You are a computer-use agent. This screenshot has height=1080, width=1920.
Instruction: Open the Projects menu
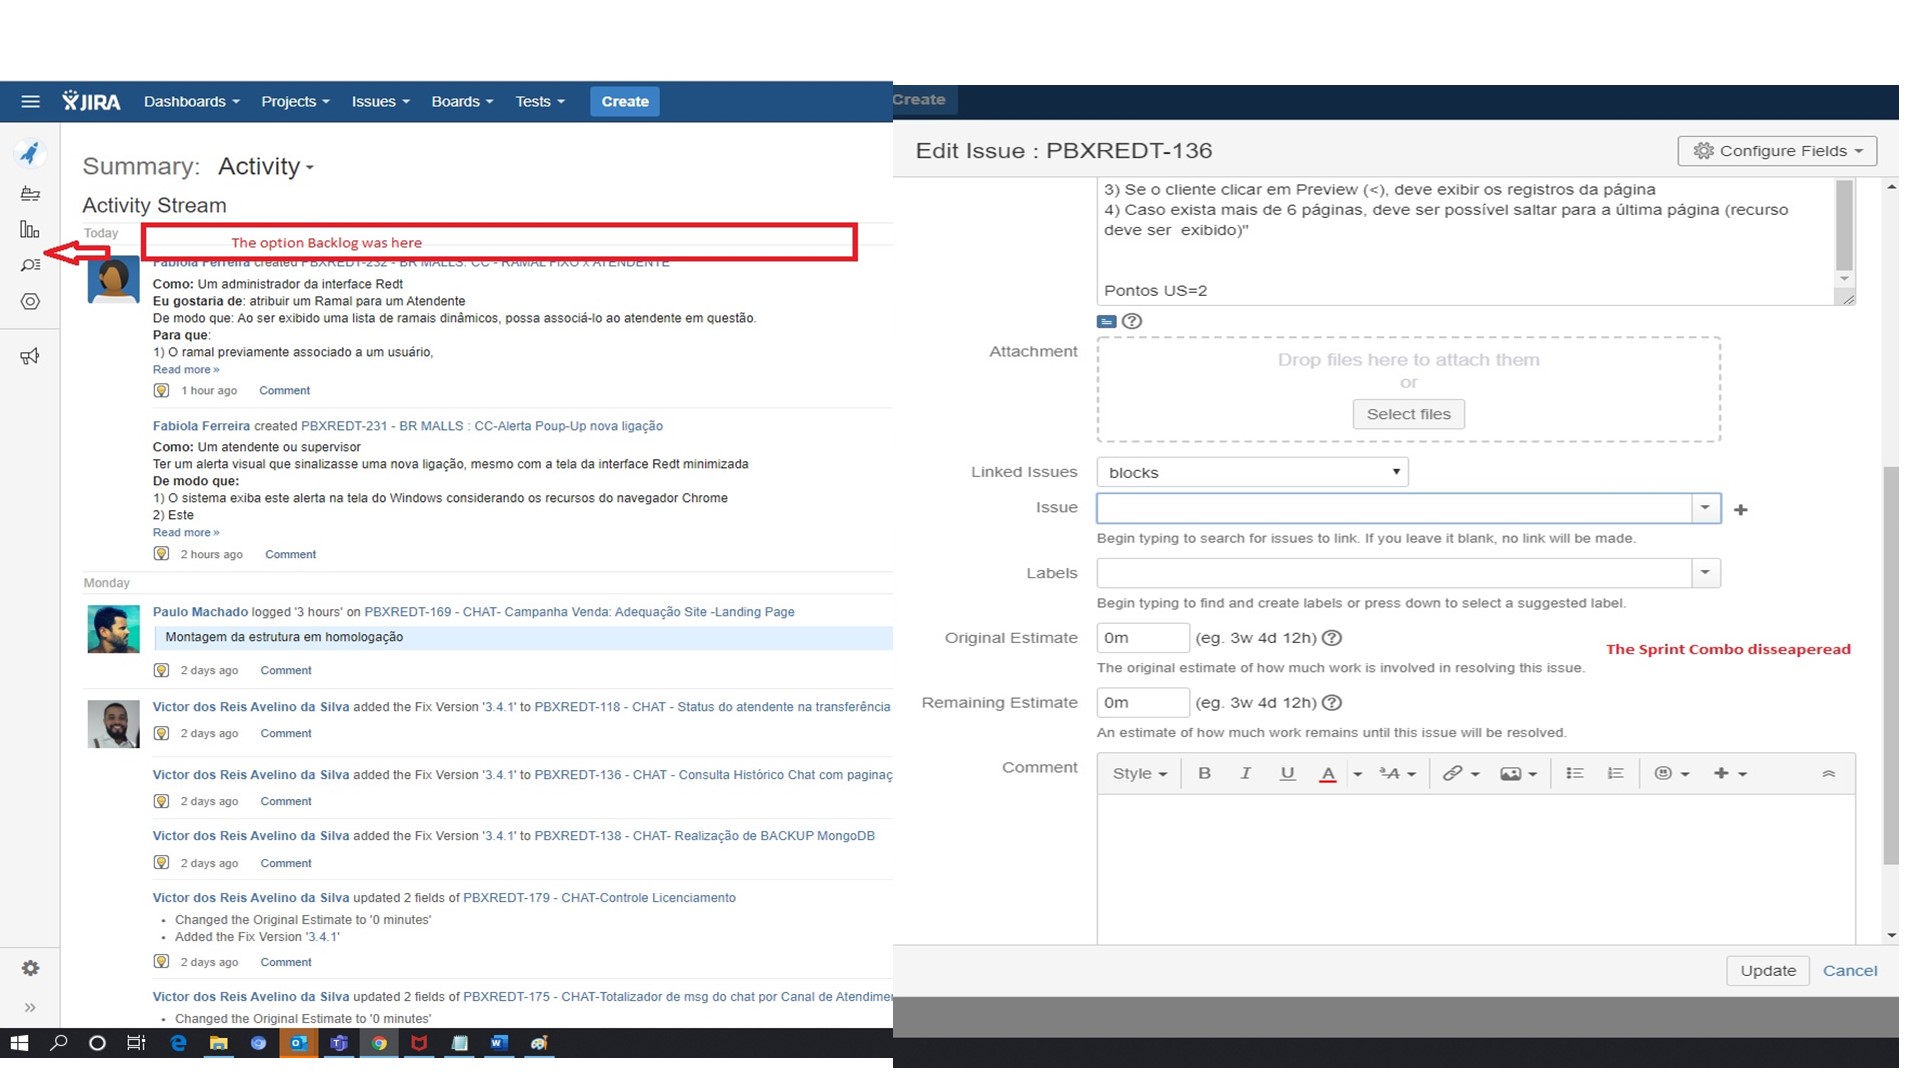tap(295, 101)
